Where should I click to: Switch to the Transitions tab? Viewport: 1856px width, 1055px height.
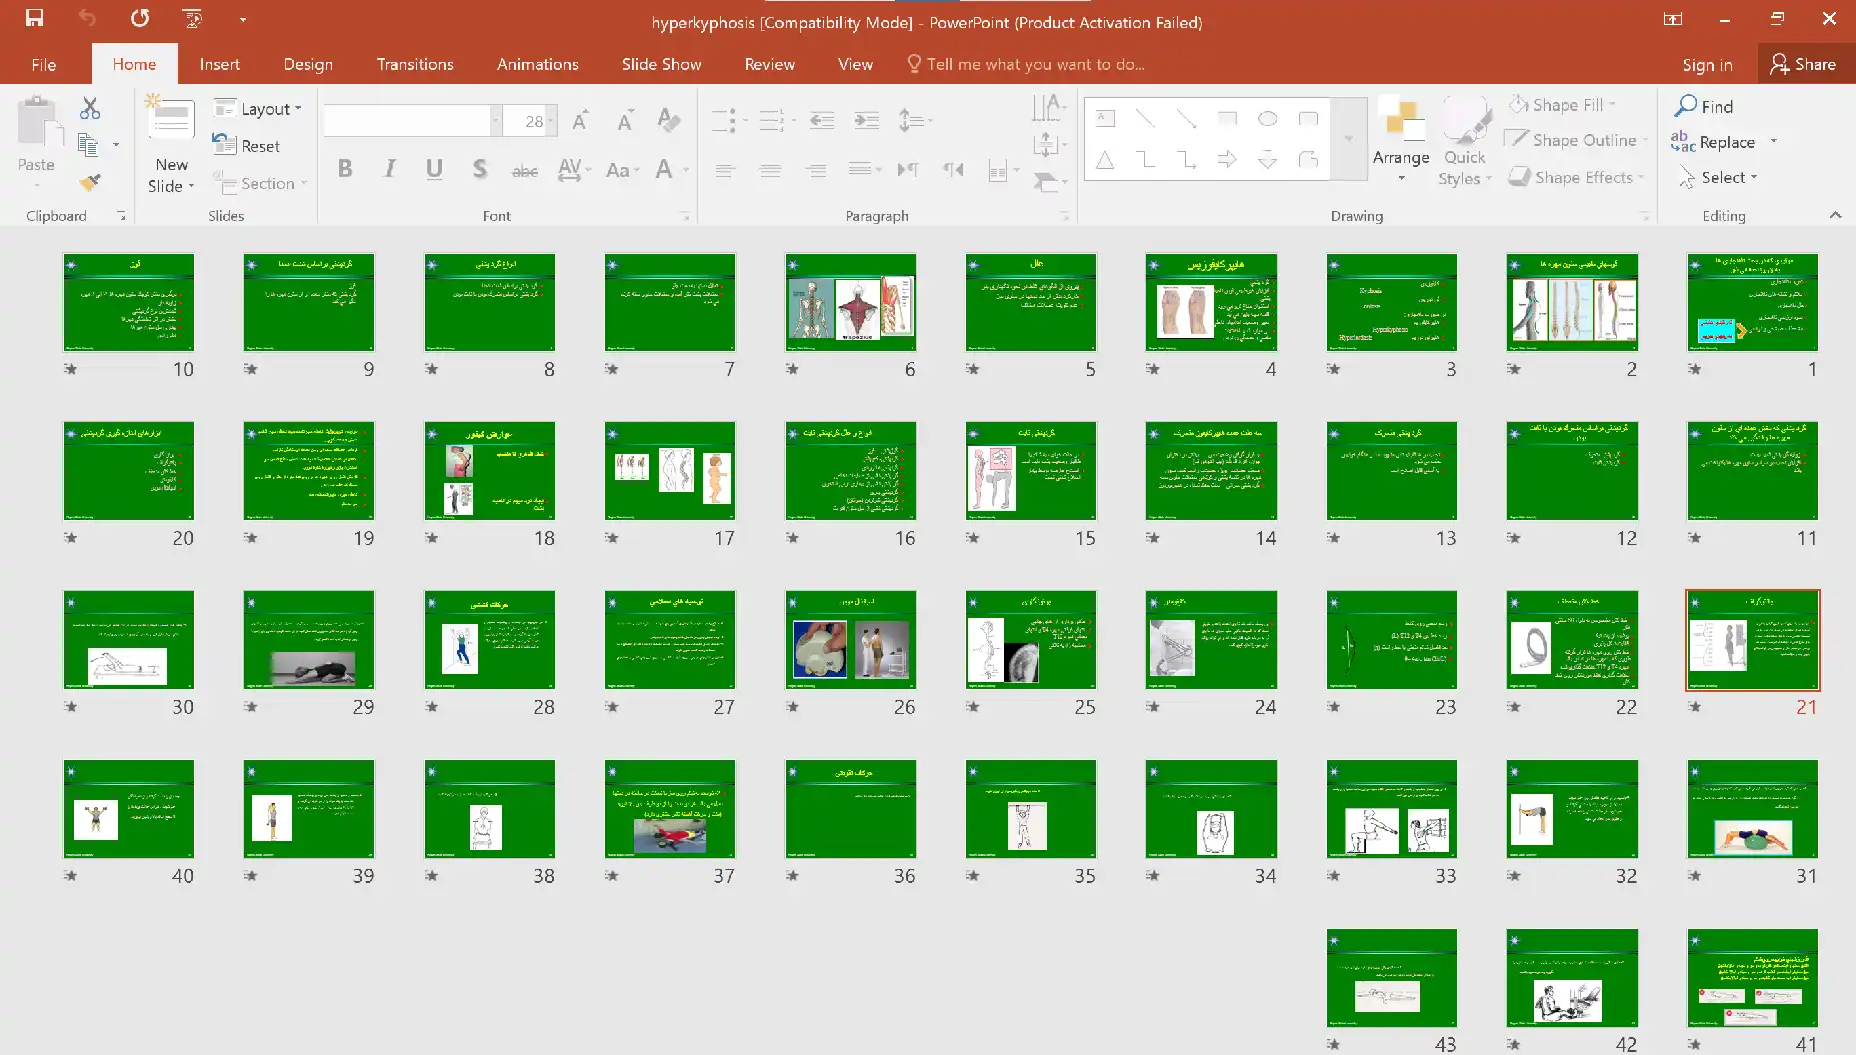click(414, 64)
